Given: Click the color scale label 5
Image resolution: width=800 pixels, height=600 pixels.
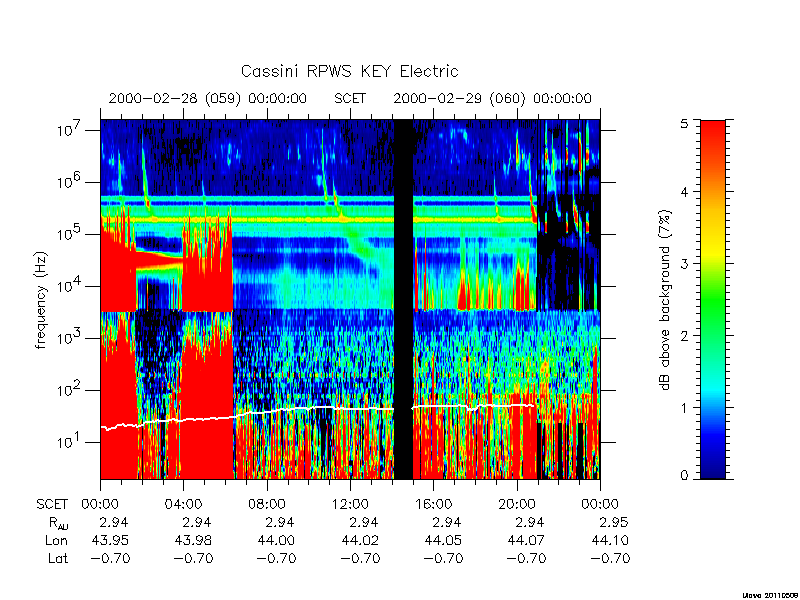Looking at the screenshot, I should pyautogui.click(x=684, y=124).
